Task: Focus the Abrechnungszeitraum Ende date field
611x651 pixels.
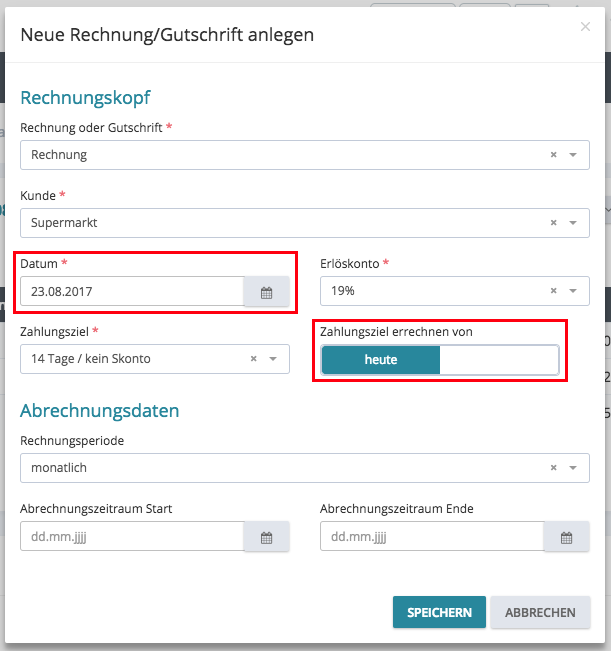Action: point(432,537)
